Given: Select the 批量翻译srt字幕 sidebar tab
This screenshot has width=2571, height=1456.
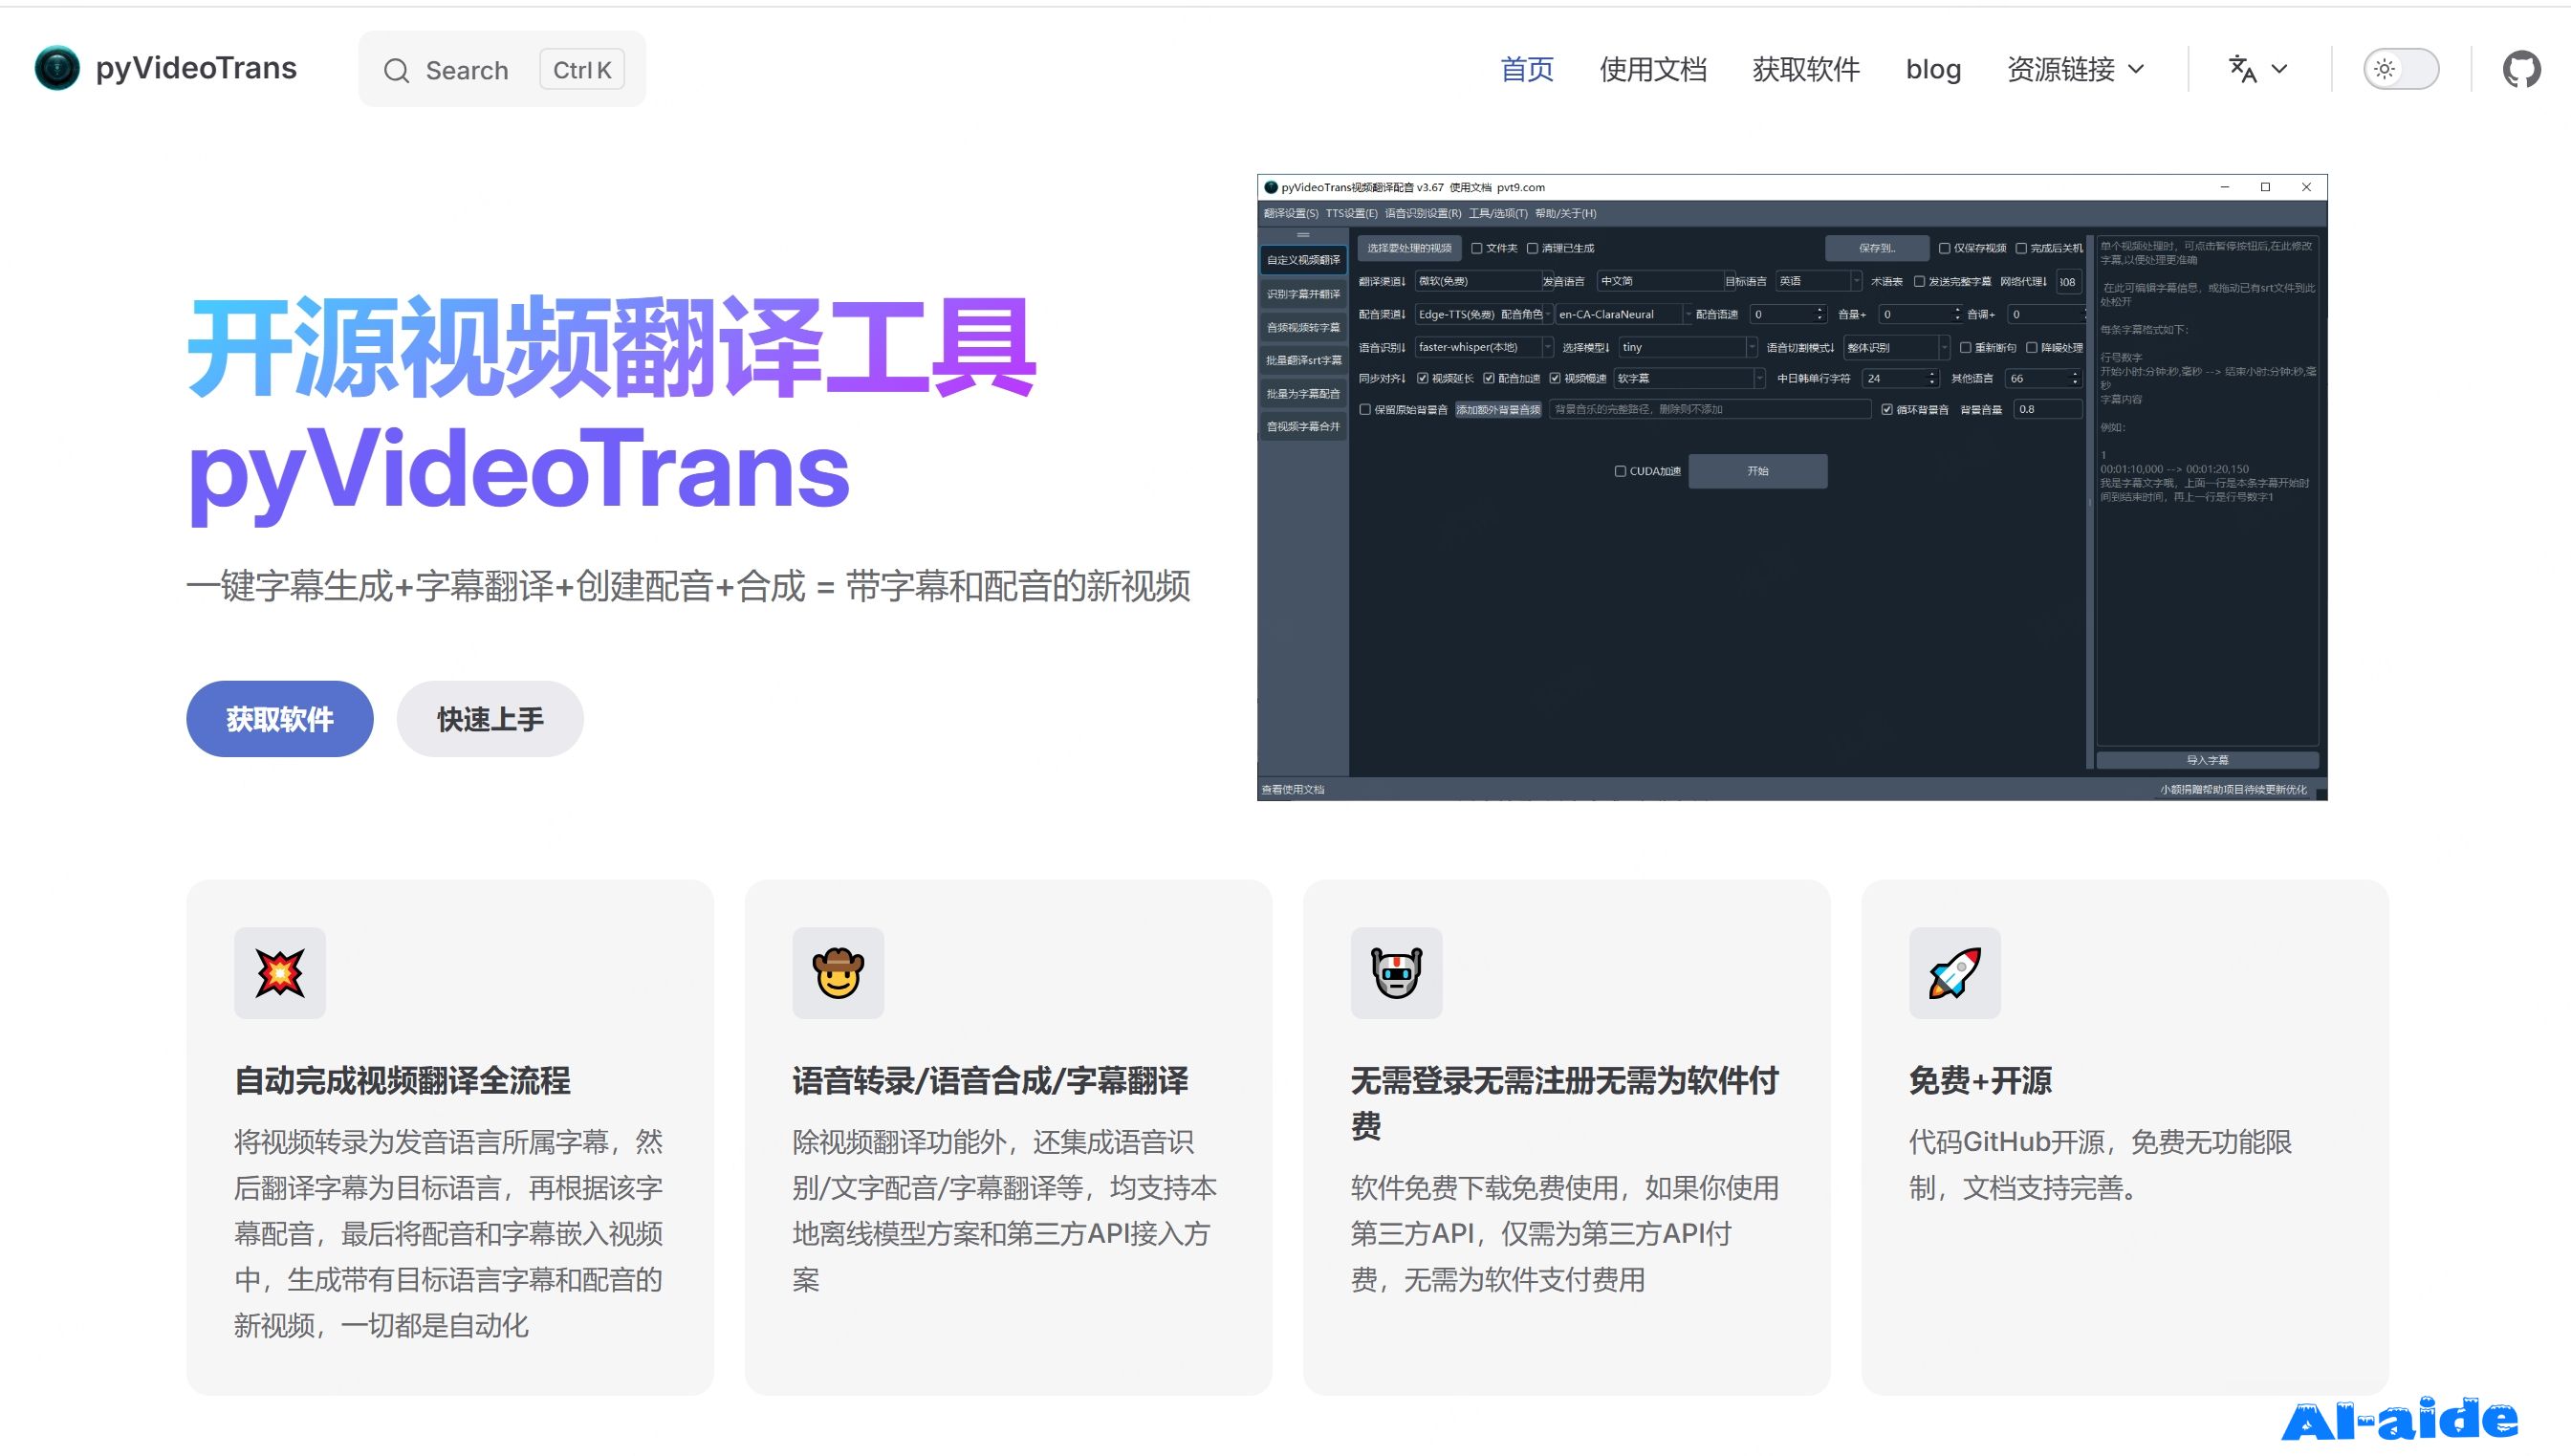Looking at the screenshot, I should point(1303,360).
